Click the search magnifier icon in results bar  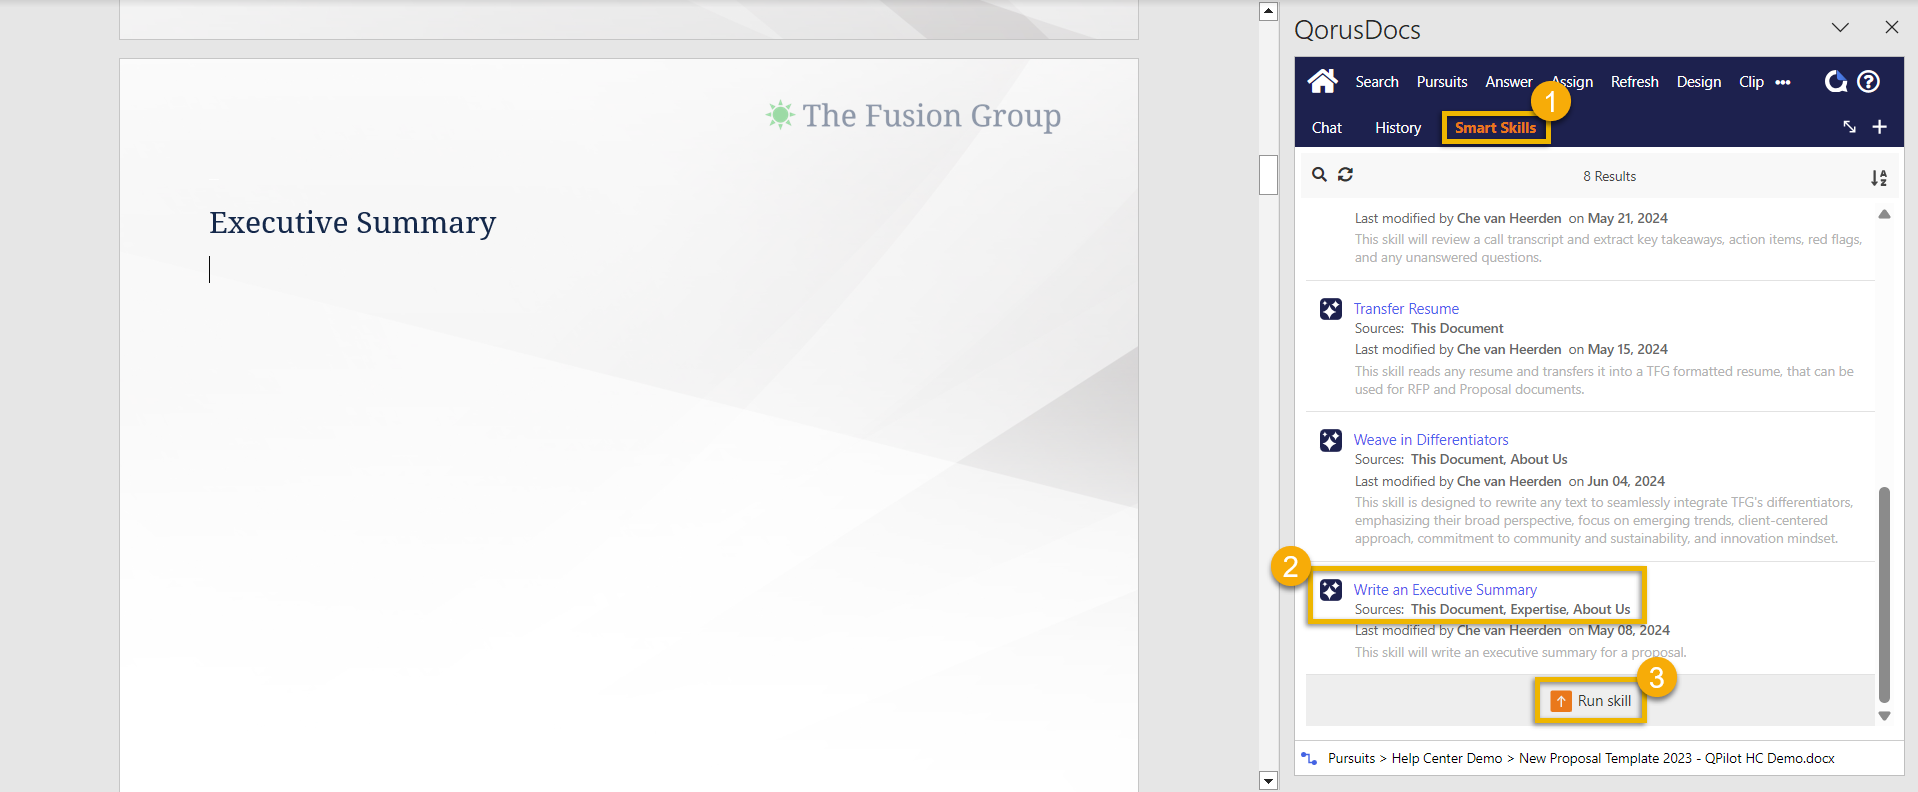tap(1319, 175)
